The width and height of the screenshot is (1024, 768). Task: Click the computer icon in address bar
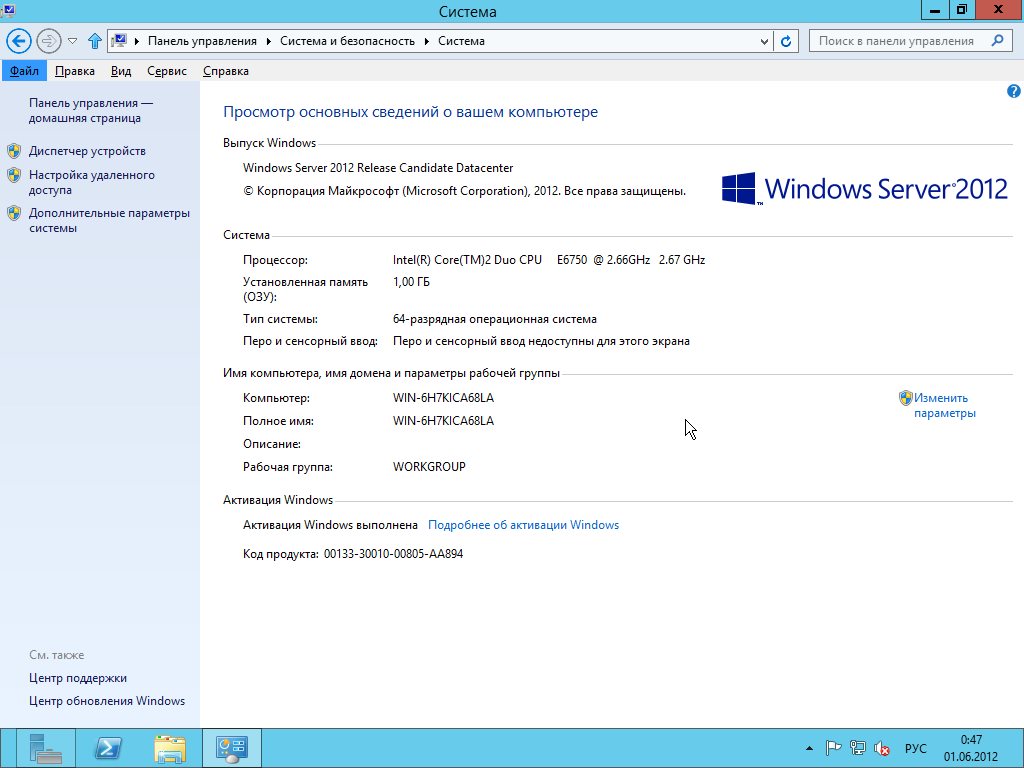119,41
